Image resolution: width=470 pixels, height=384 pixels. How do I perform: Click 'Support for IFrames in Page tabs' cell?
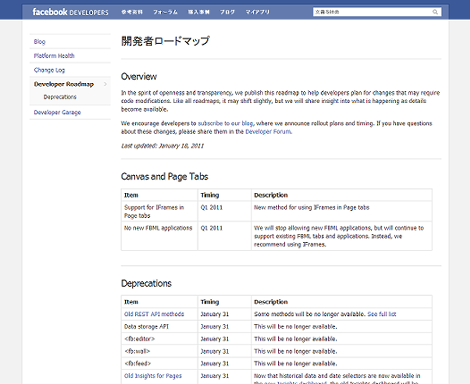point(159,211)
